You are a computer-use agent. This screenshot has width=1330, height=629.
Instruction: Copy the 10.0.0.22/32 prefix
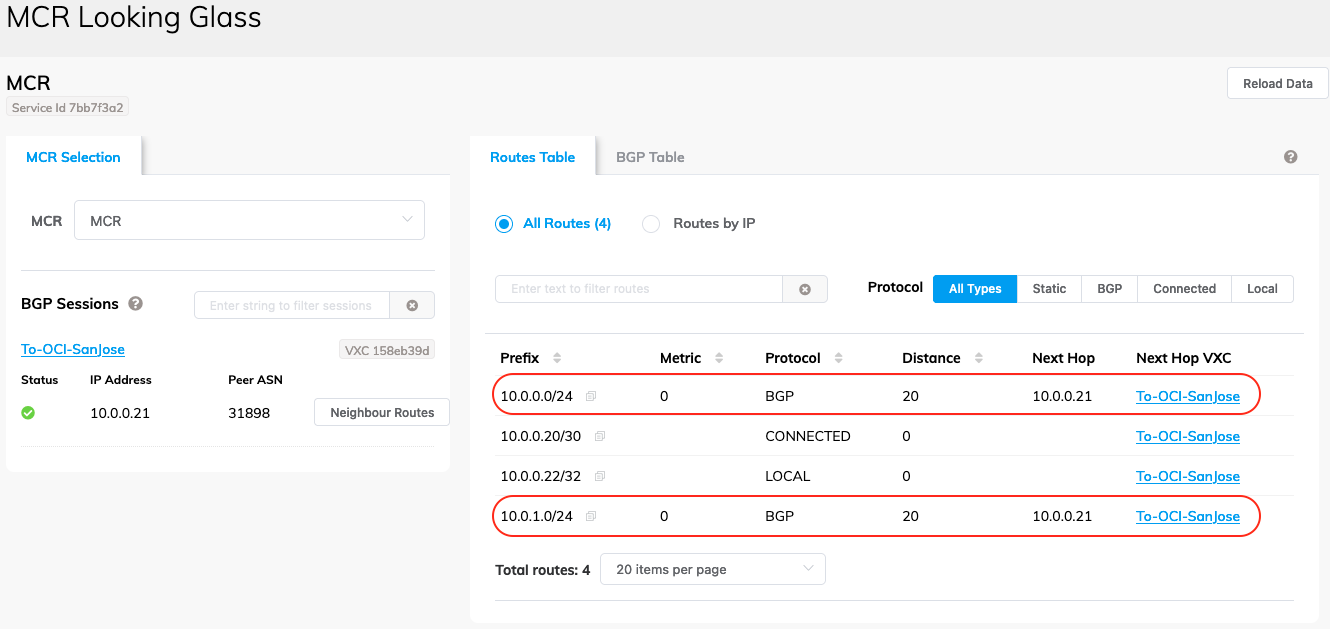[600, 477]
